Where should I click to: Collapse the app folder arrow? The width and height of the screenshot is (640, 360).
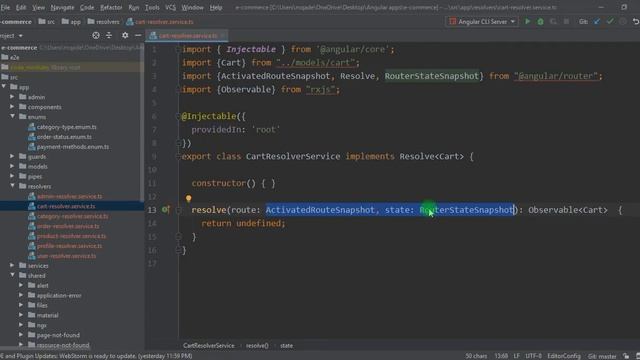click(x=4, y=87)
